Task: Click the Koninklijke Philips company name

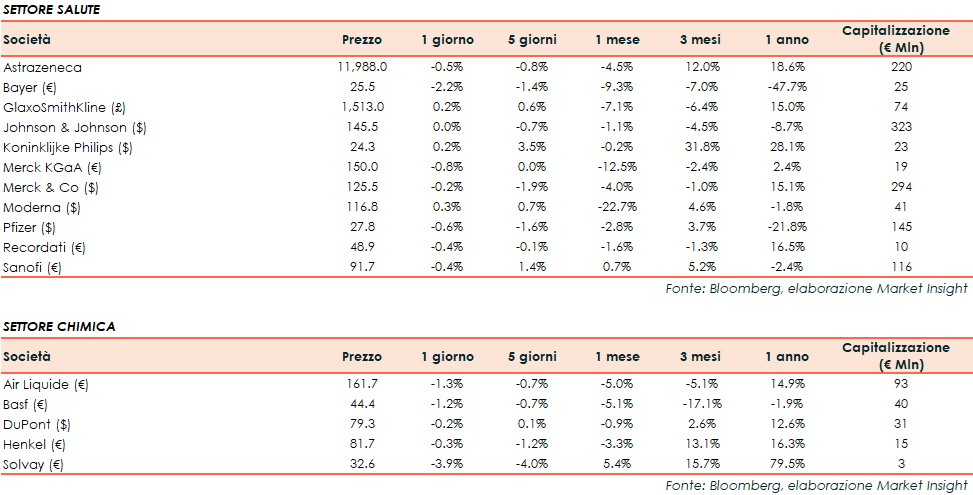Action: (67, 147)
